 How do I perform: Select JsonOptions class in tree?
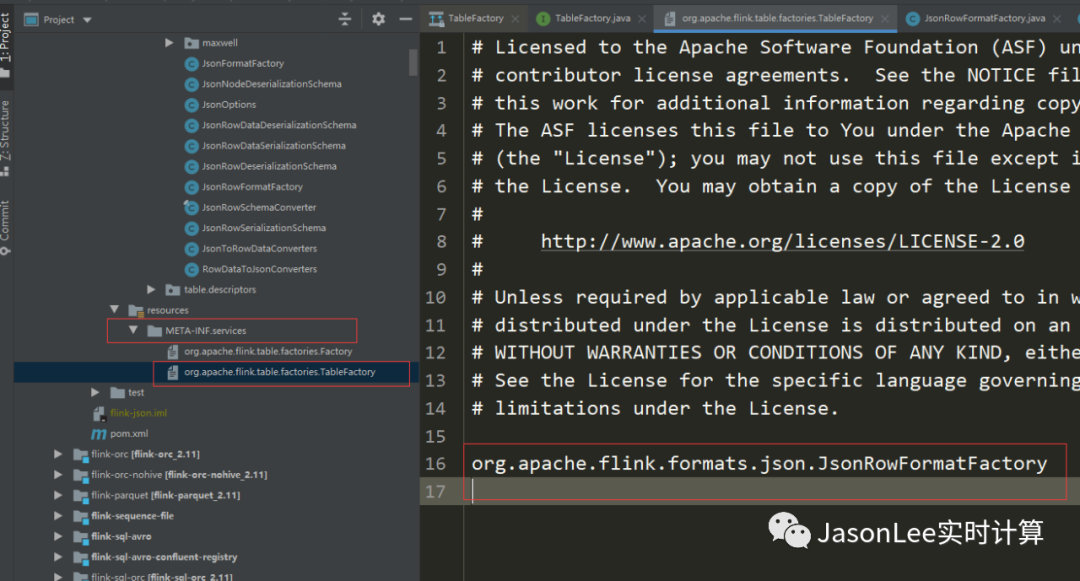point(229,105)
